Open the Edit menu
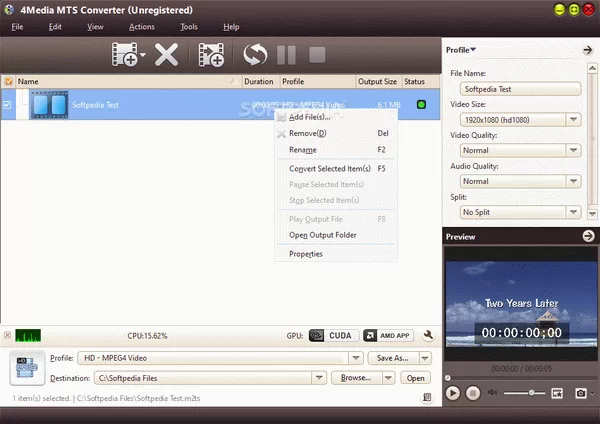Viewport: 600px width, 424px height. pos(55,27)
